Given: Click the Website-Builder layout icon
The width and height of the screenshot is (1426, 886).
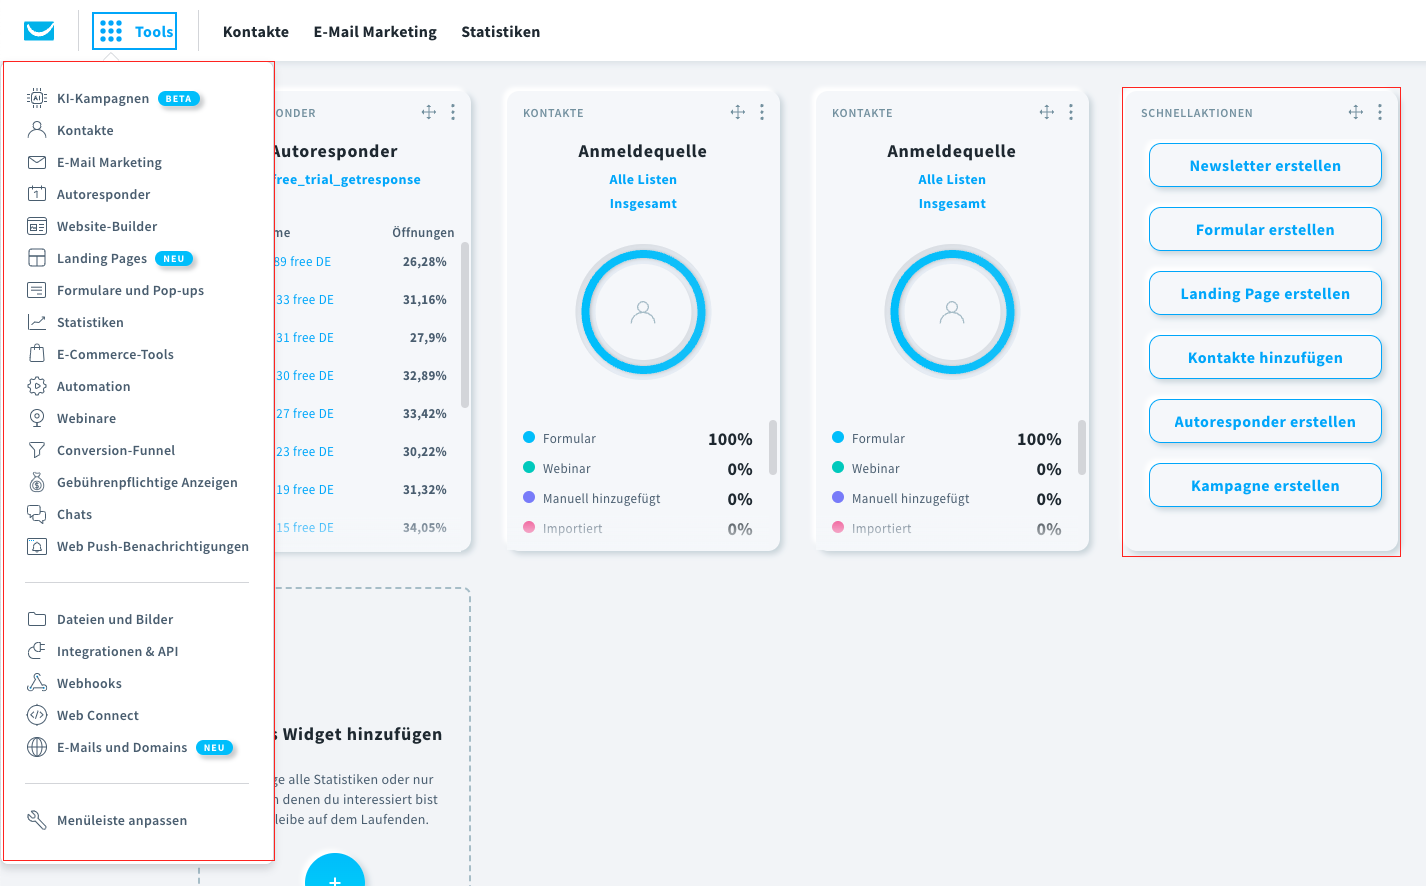Looking at the screenshot, I should pos(37,226).
